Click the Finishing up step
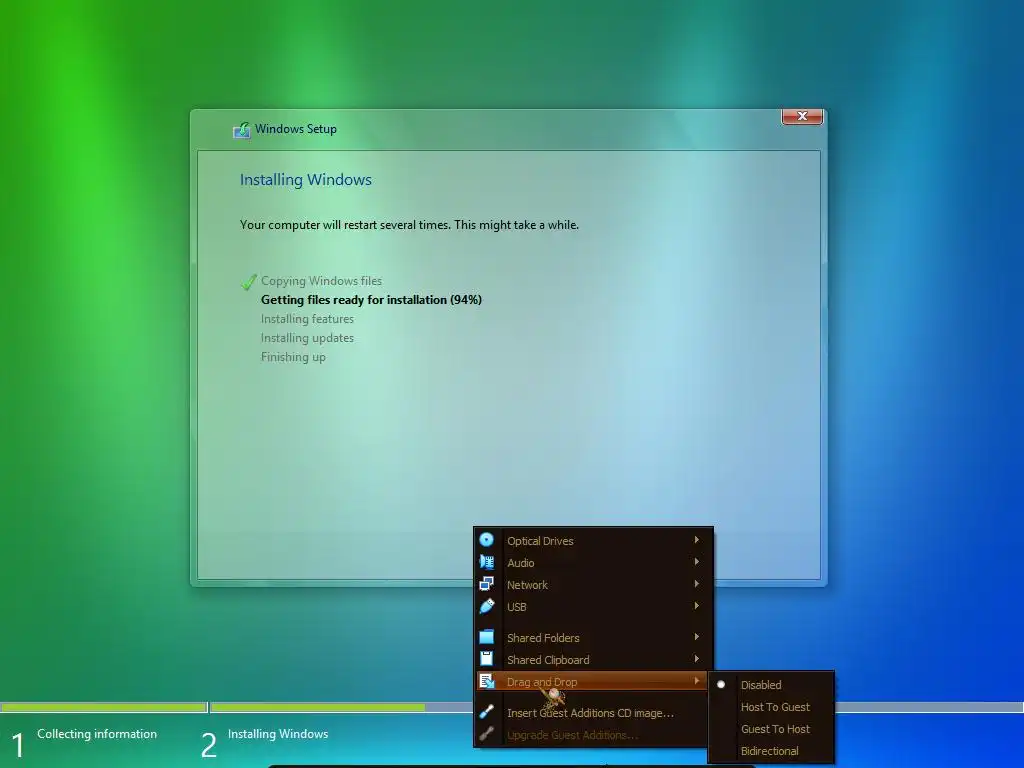The width and height of the screenshot is (1024, 768). point(293,357)
